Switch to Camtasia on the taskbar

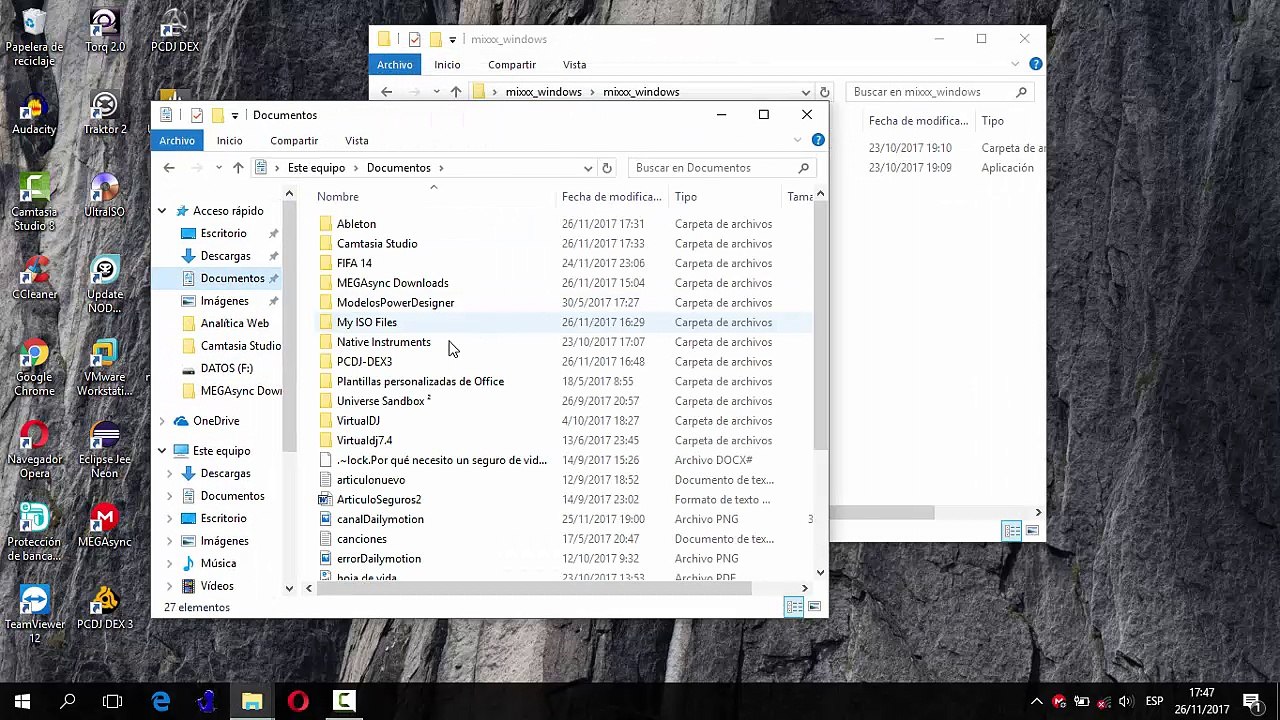(x=344, y=701)
